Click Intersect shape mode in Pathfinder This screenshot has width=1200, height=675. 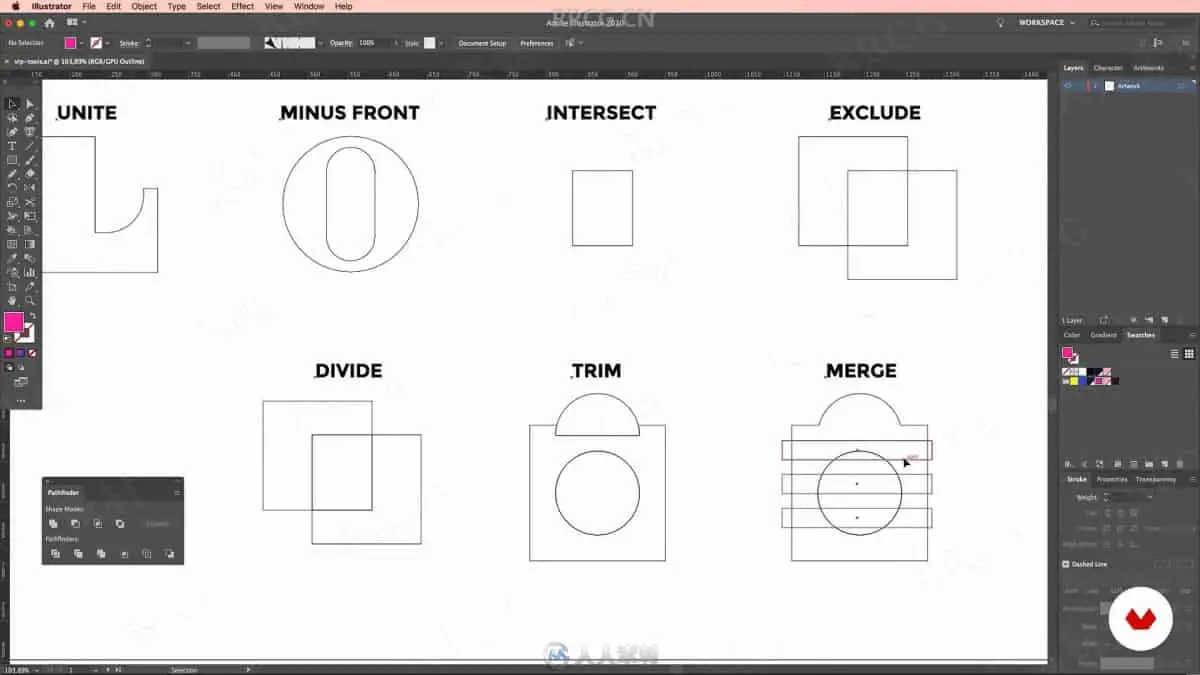click(x=97, y=523)
